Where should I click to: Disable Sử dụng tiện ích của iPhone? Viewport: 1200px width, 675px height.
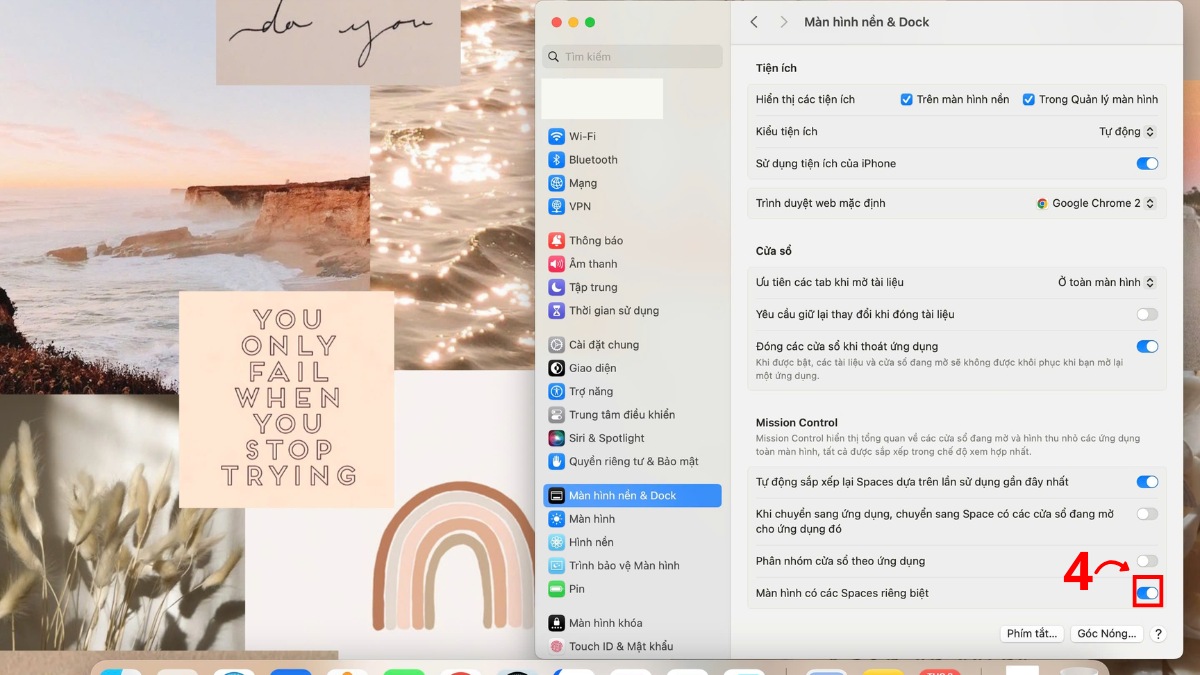click(1146, 163)
